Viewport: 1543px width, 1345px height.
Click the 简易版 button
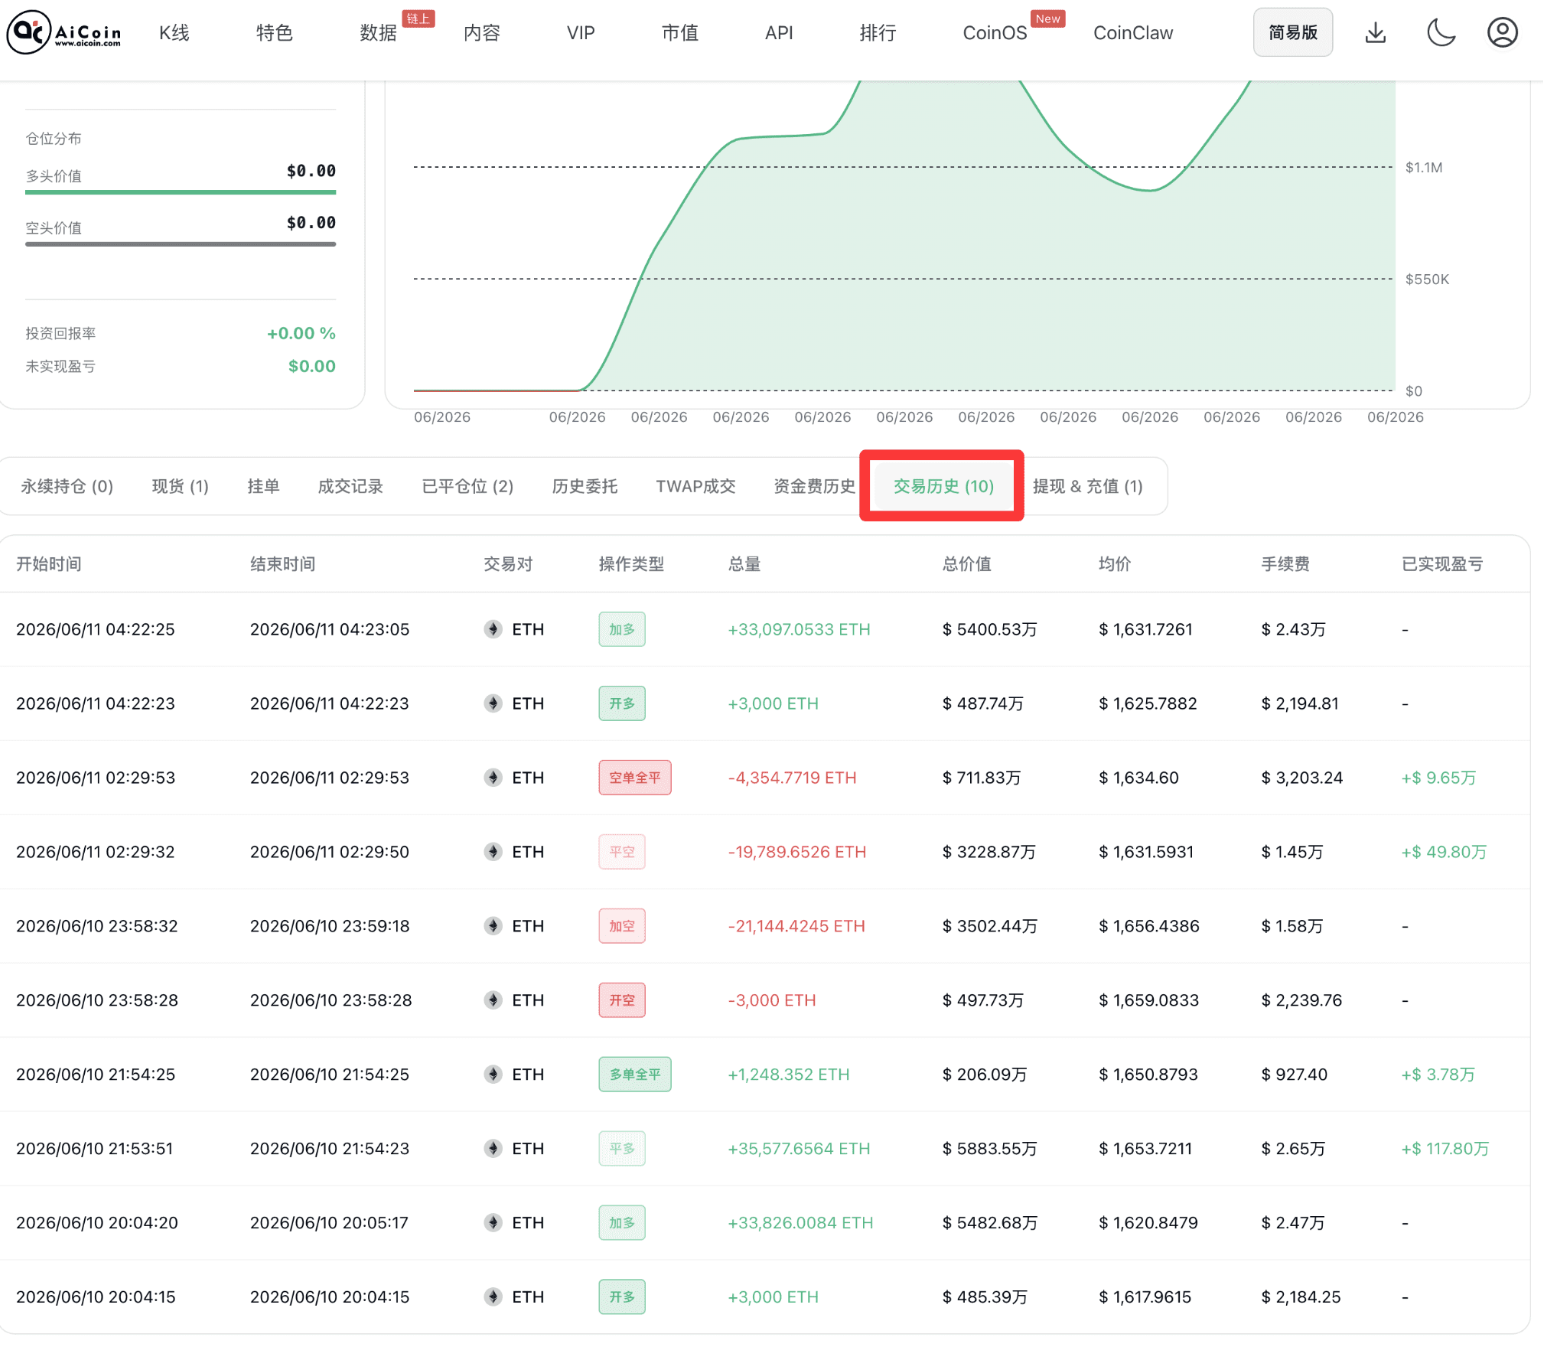1293,33
